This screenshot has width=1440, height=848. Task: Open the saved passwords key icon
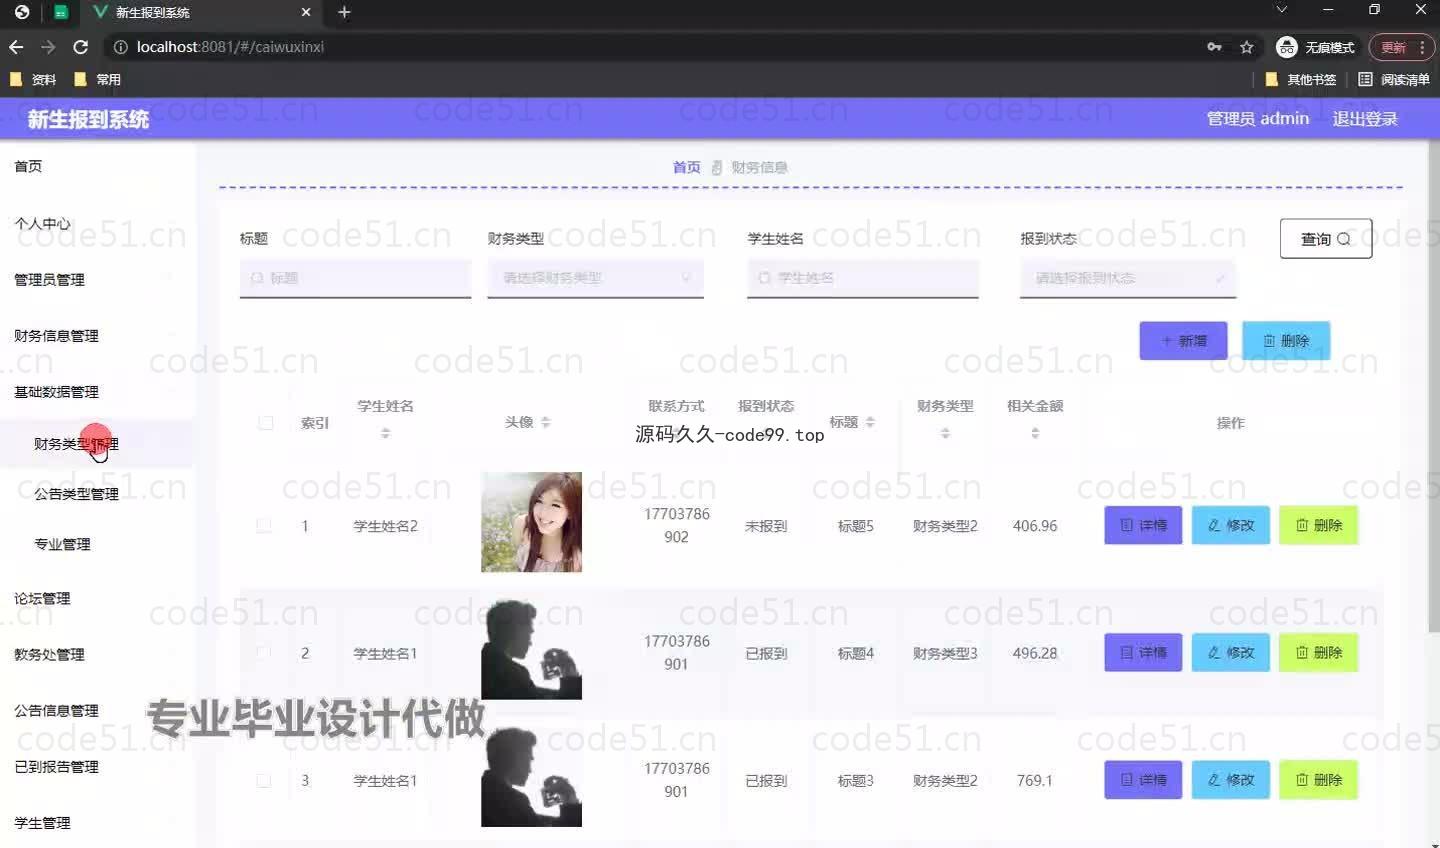[x=1214, y=47]
